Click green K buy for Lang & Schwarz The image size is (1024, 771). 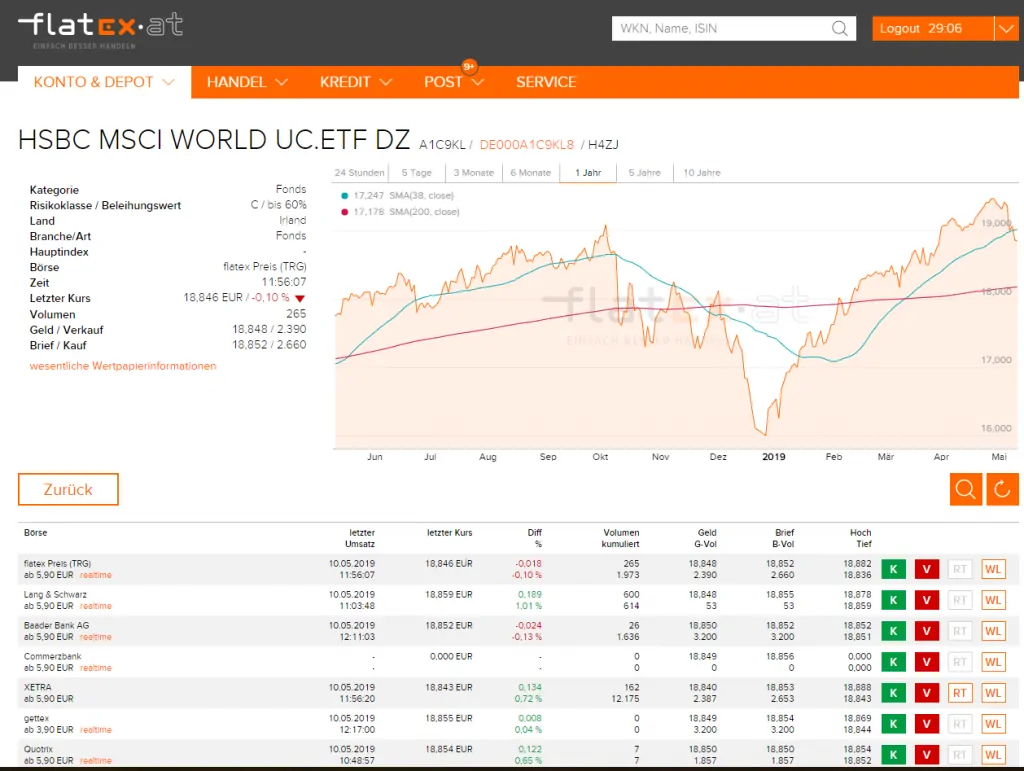tap(893, 600)
